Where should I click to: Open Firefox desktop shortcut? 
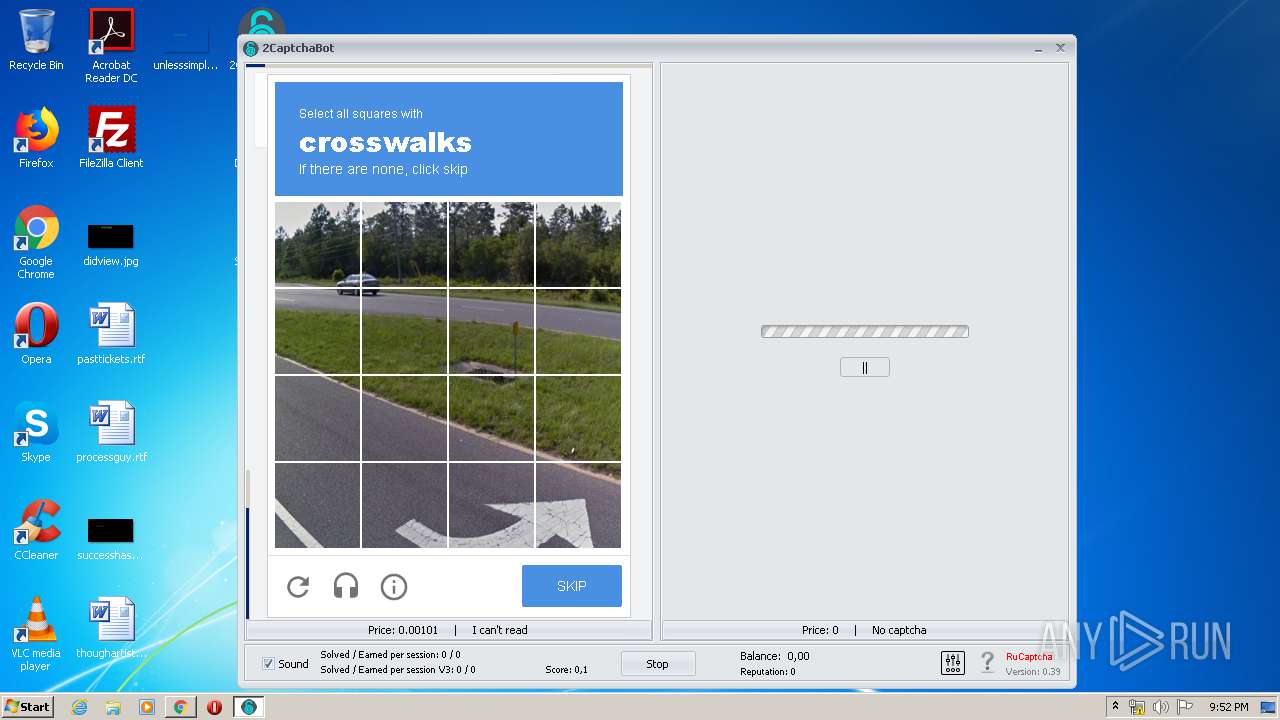(x=36, y=138)
